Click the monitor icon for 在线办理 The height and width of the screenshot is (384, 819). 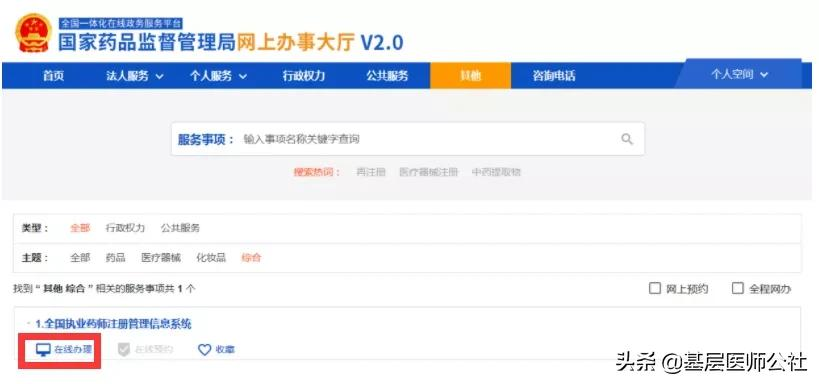pyautogui.click(x=43, y=350)
